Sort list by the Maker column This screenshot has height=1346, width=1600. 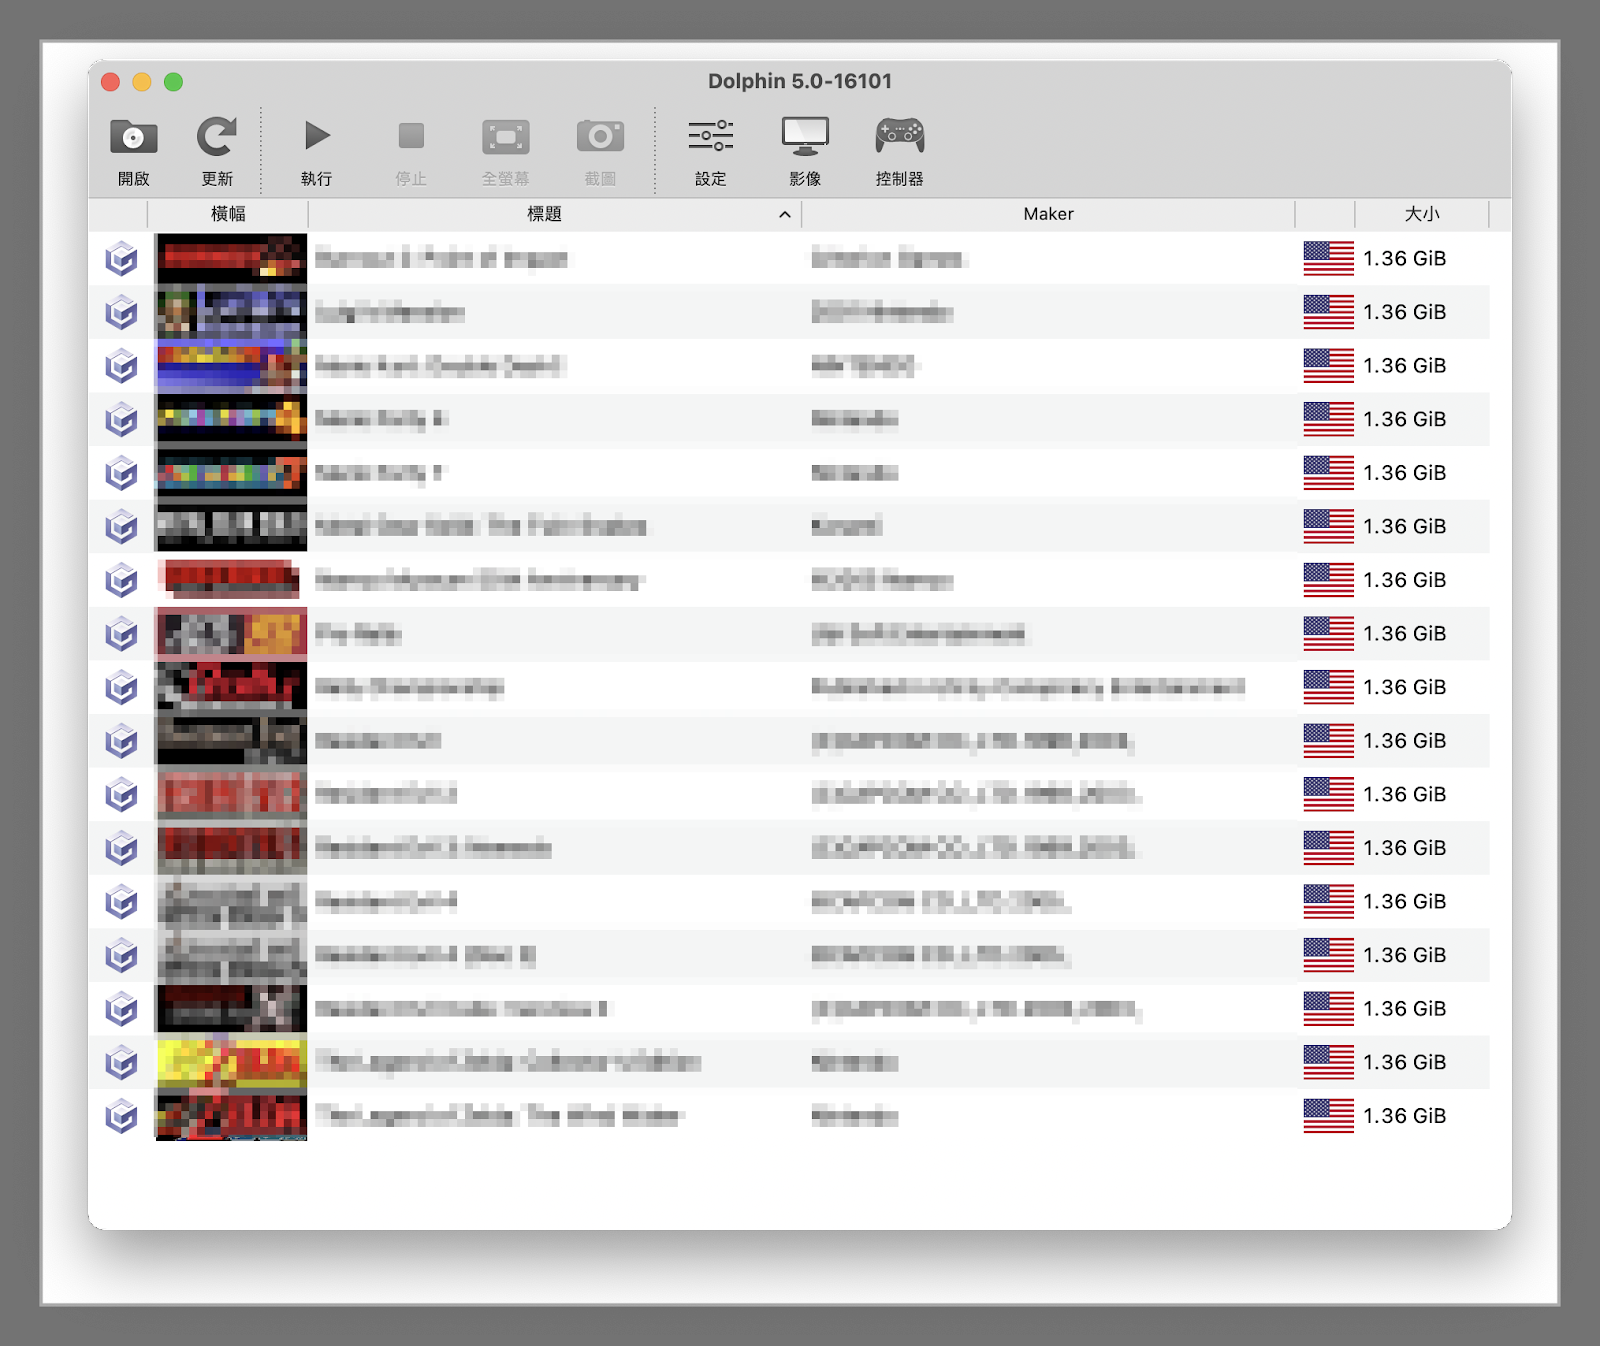1048,214
